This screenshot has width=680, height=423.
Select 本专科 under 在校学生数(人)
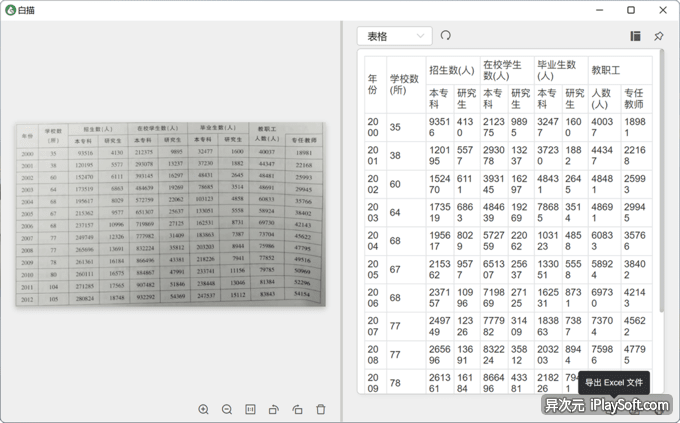tap(494, 99)
